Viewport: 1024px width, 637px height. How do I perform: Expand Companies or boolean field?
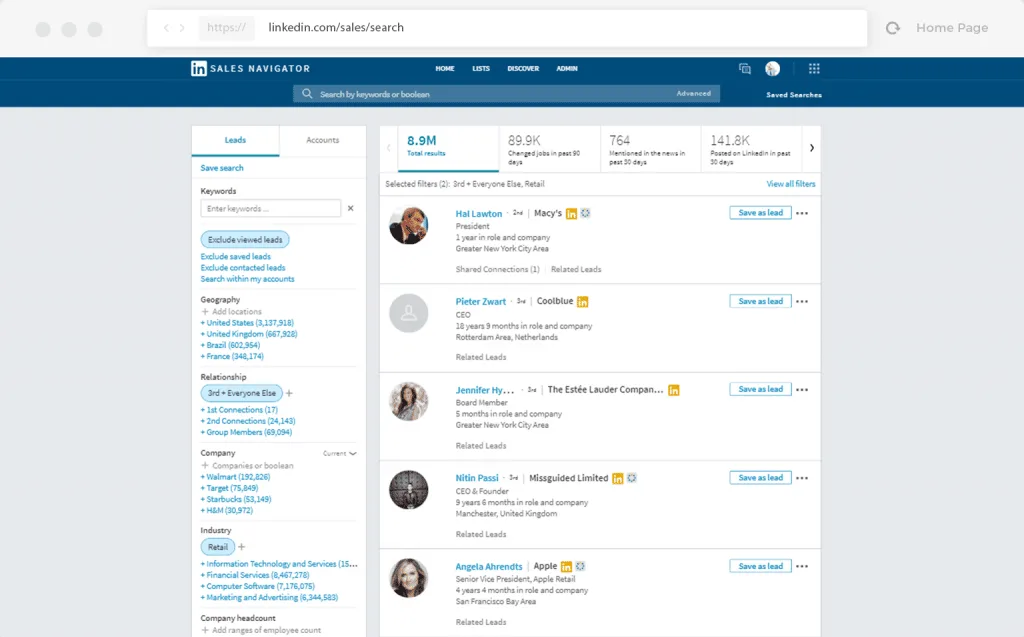click(248, 466)
